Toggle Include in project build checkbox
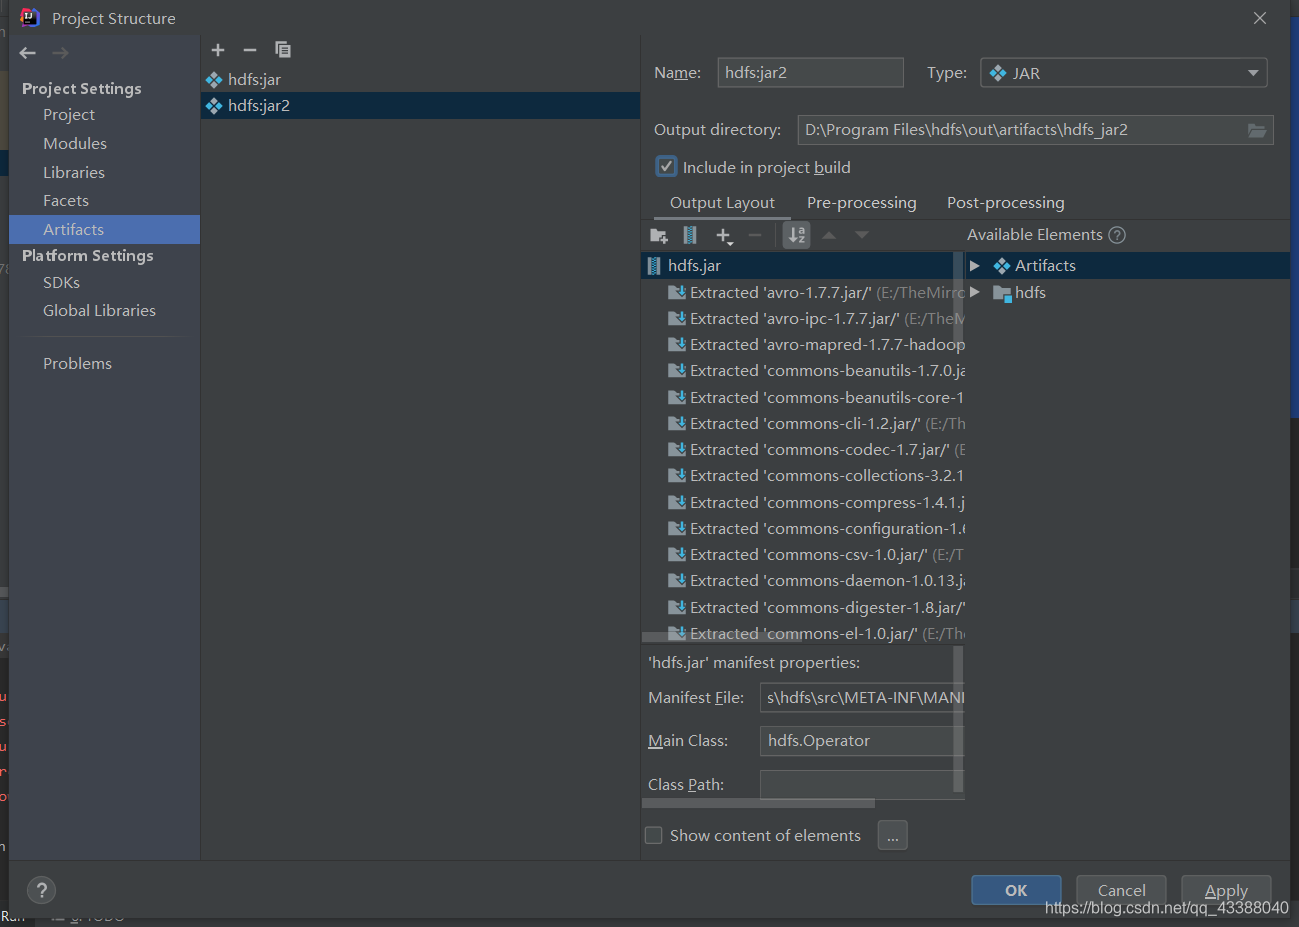 [x=666, y=167]
